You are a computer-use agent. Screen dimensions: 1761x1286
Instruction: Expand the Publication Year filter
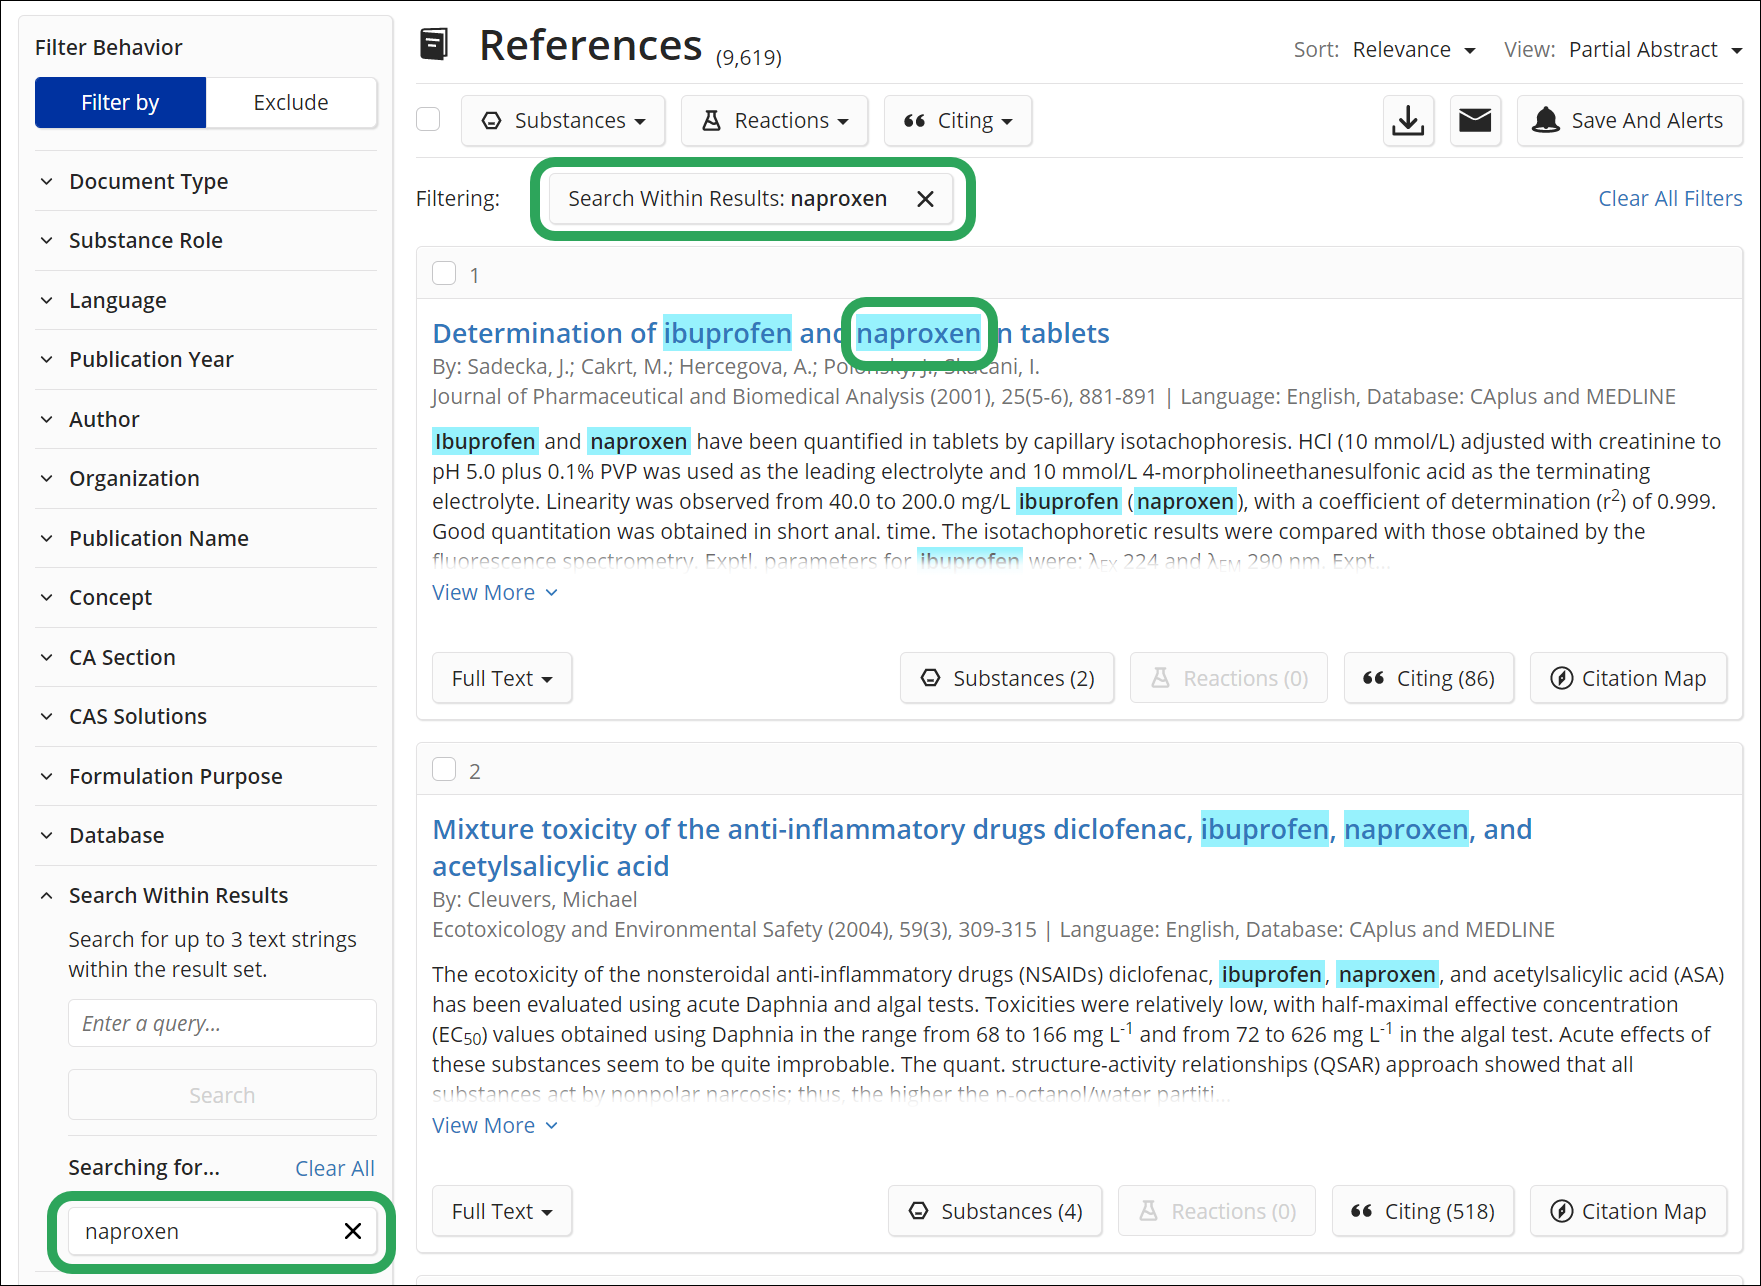point(206,359)
